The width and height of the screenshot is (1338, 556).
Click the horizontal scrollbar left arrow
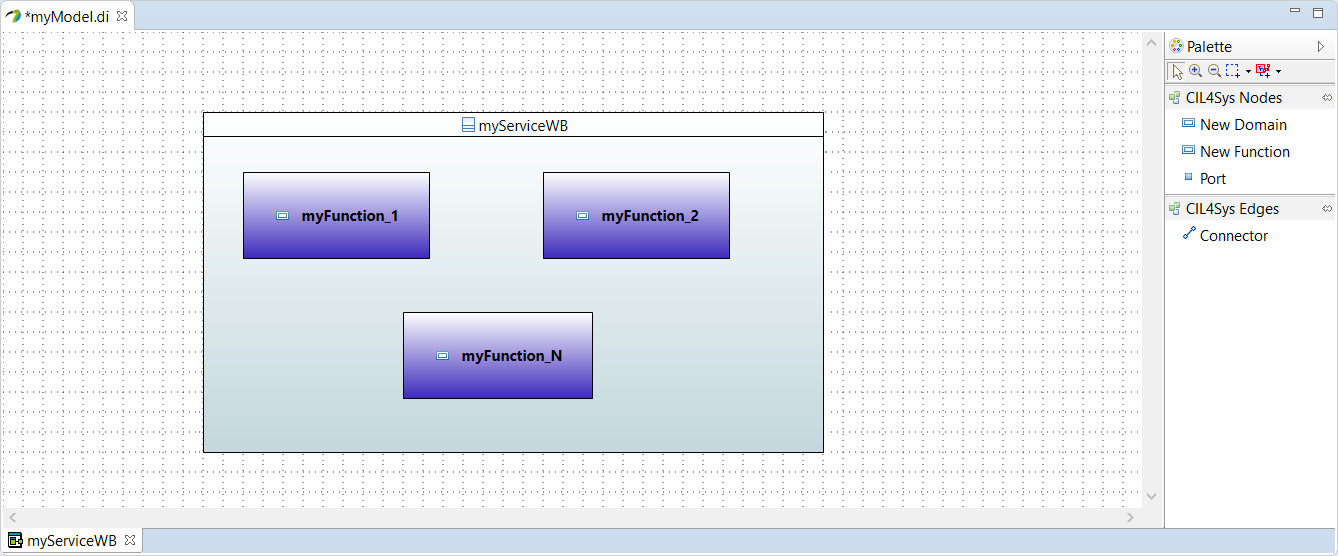12,517
